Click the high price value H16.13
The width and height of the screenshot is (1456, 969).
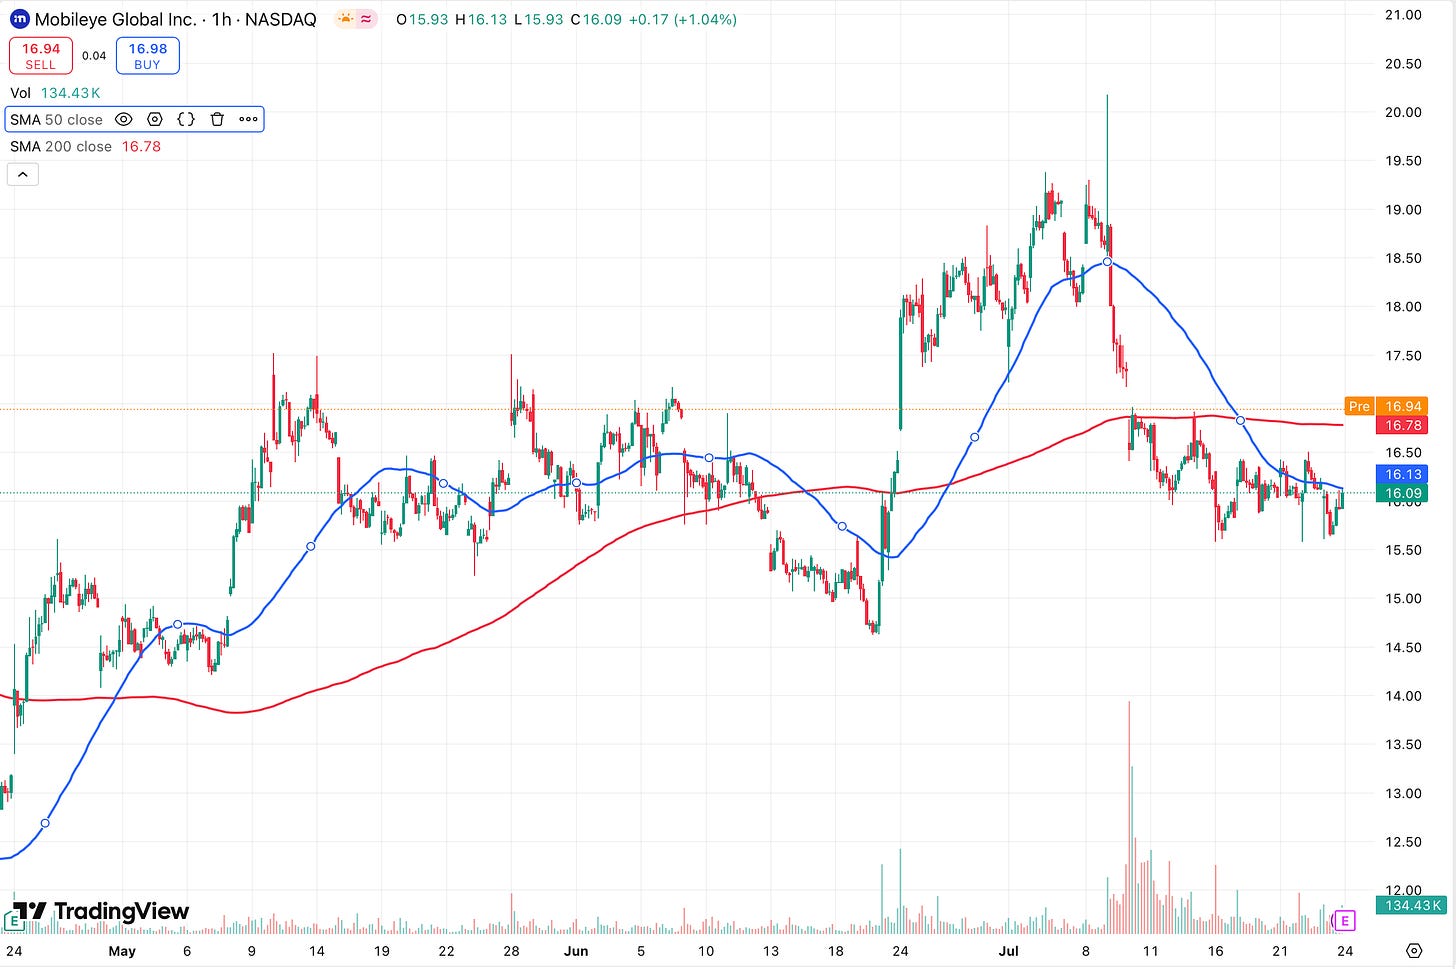pos(481,19)
